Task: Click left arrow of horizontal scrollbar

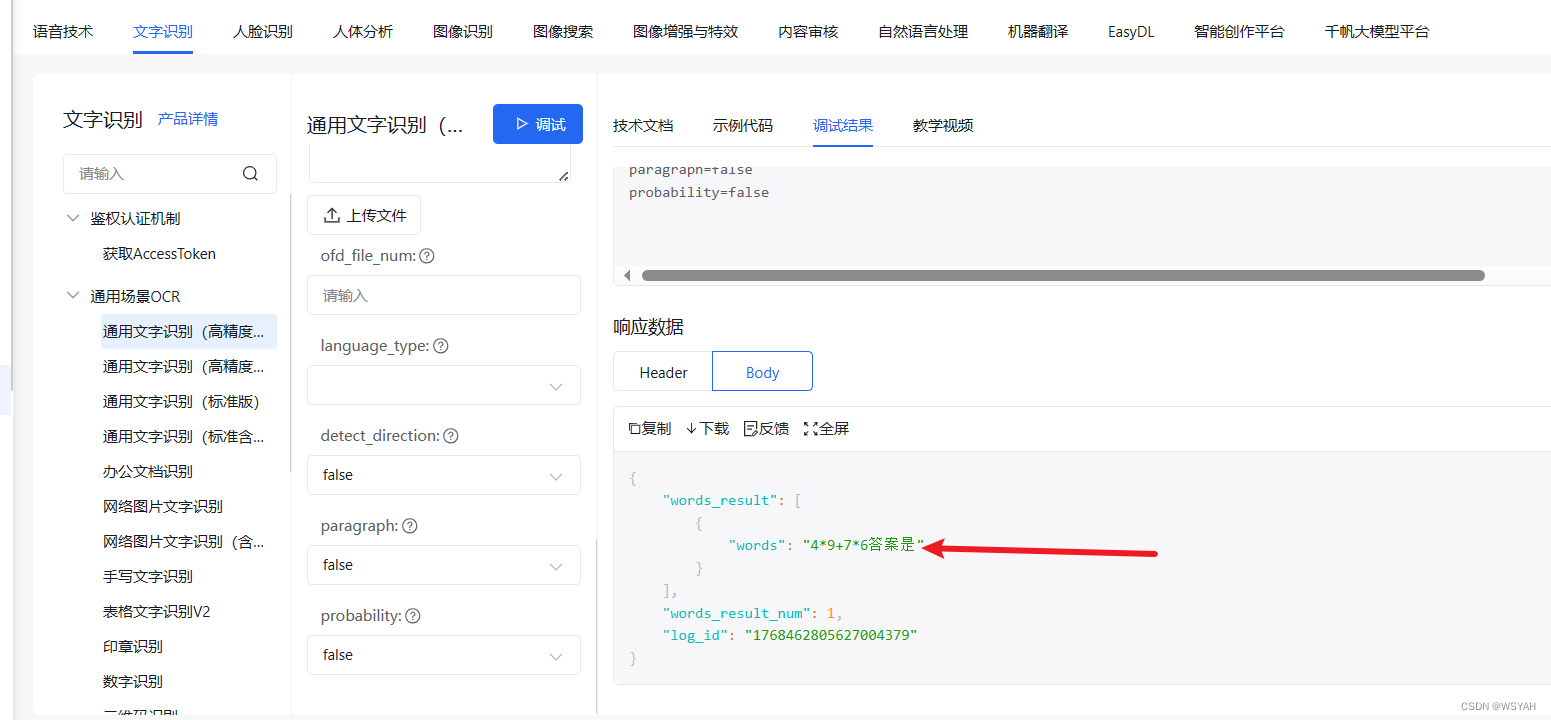Action: pyautogui.click(x=627, y=275)
